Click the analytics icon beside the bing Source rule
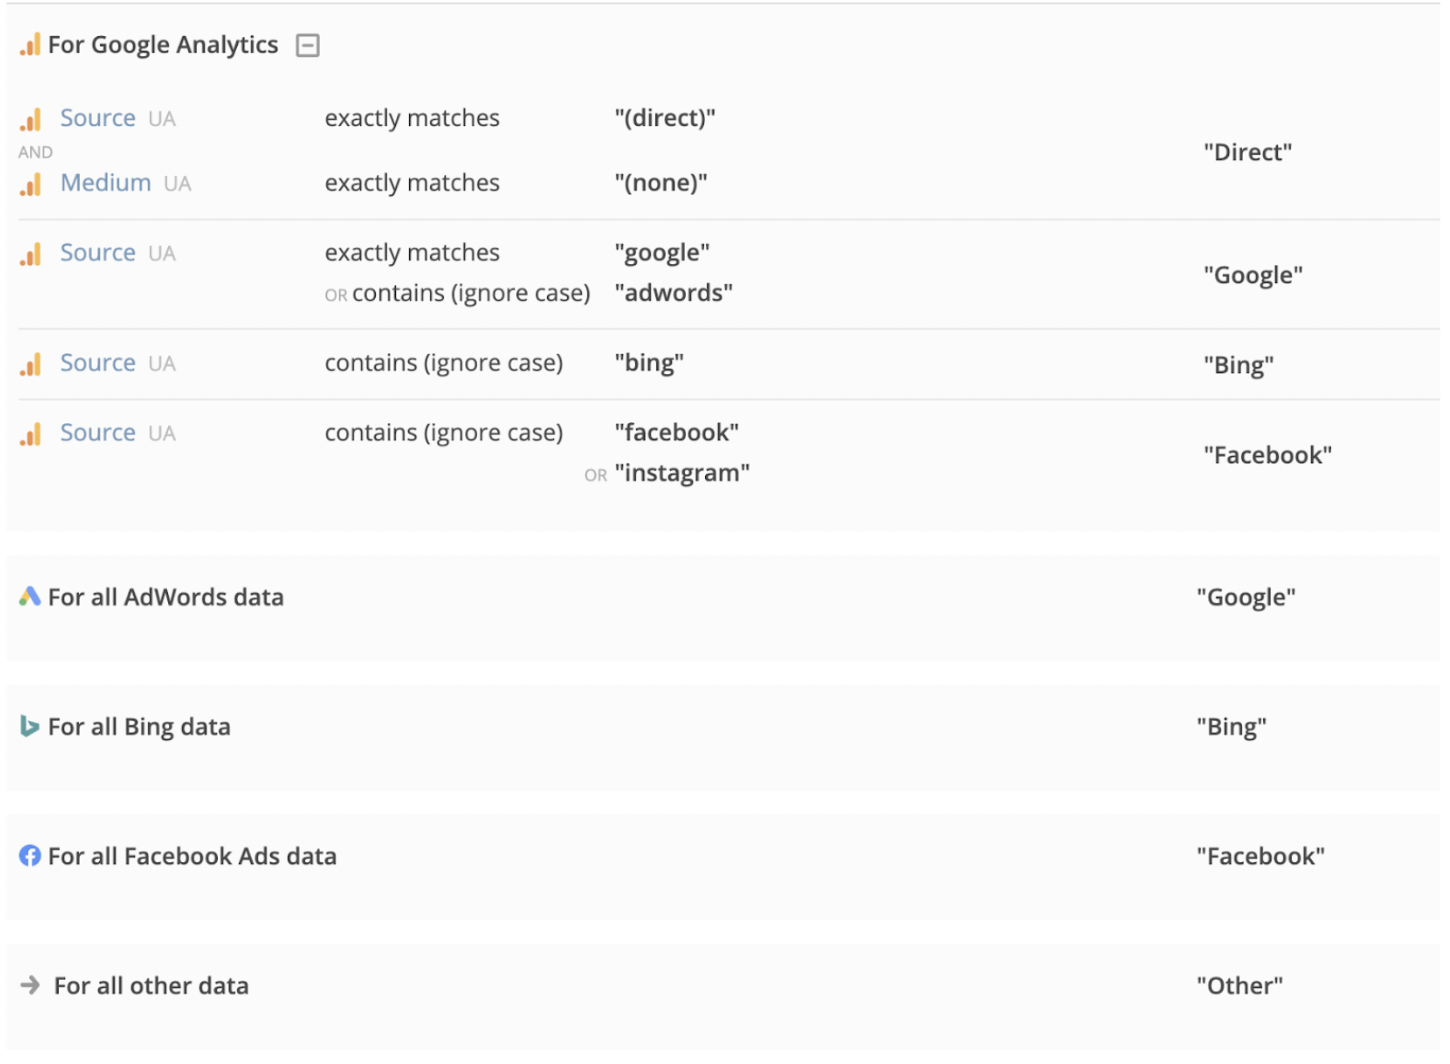 [30, 364]
